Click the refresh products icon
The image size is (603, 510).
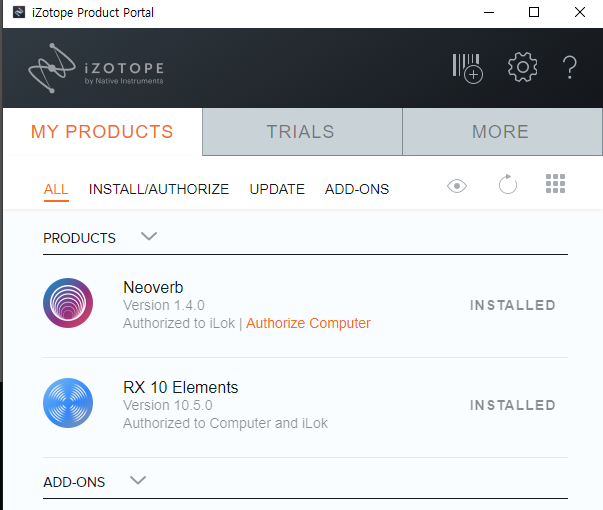[508, 185]
